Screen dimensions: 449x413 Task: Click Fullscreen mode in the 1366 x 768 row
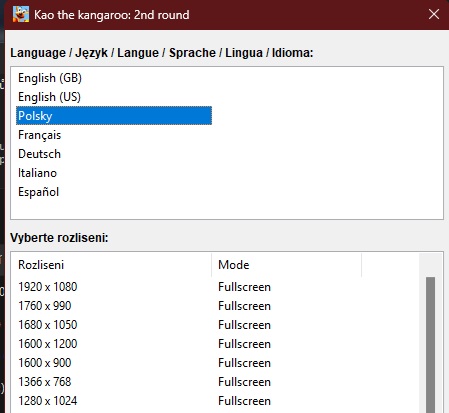(244, 382)
